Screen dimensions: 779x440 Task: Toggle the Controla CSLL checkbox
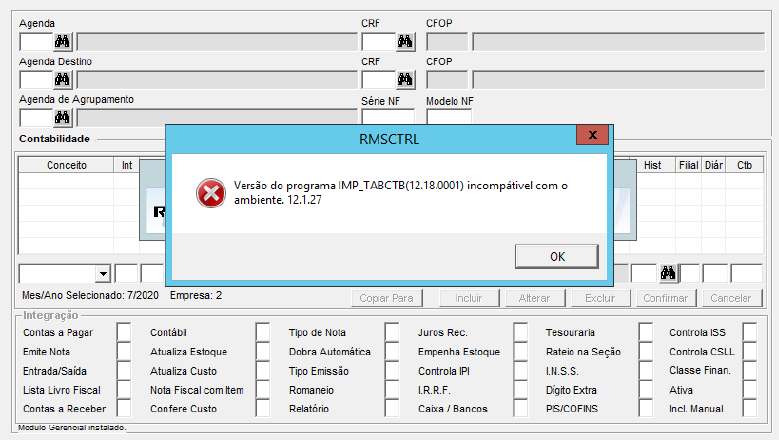pos(750,352)
